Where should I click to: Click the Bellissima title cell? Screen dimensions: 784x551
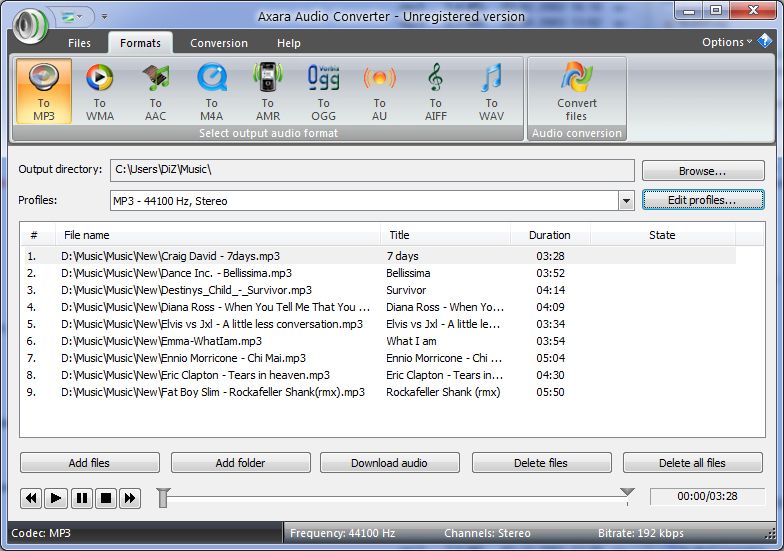pyautogui.click(x=408, y=273)
